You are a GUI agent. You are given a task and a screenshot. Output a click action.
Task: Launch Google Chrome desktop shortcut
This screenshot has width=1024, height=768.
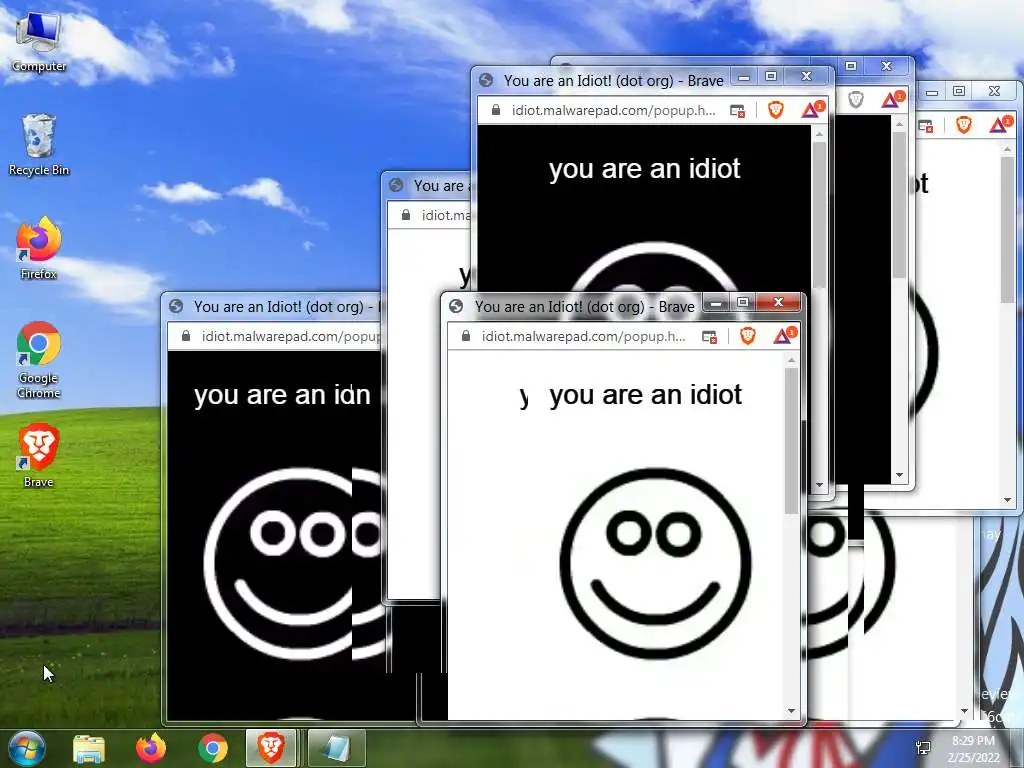[39, 359]
